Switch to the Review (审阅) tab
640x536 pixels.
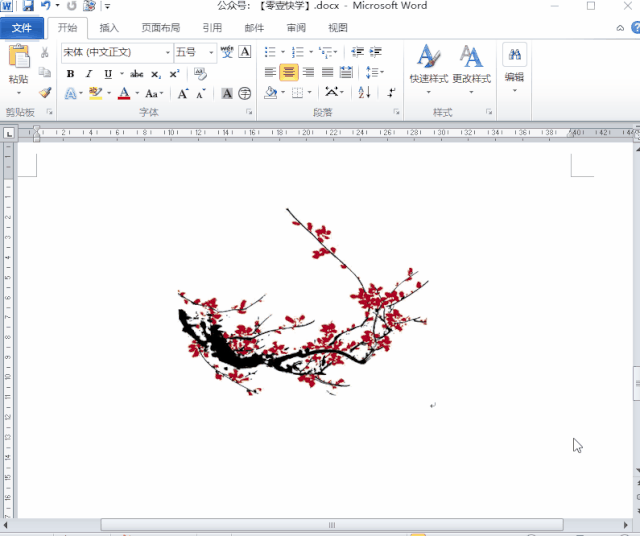point(296,28)
